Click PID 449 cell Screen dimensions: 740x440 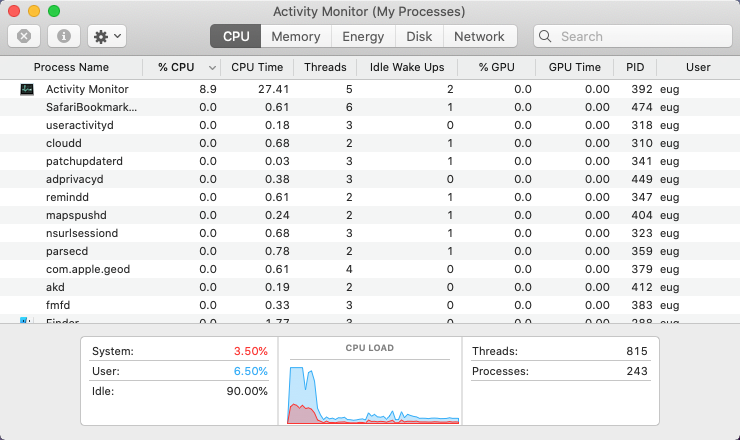coord(642,179)
